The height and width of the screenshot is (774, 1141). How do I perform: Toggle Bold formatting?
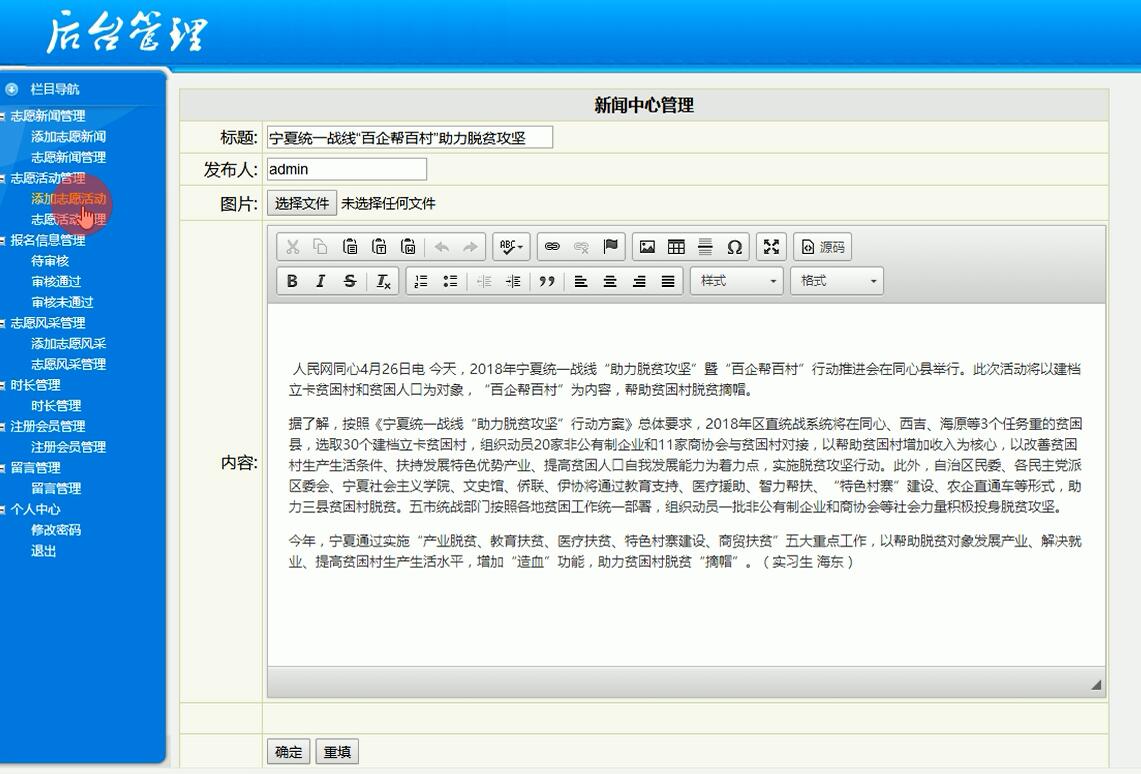(292, 281)
